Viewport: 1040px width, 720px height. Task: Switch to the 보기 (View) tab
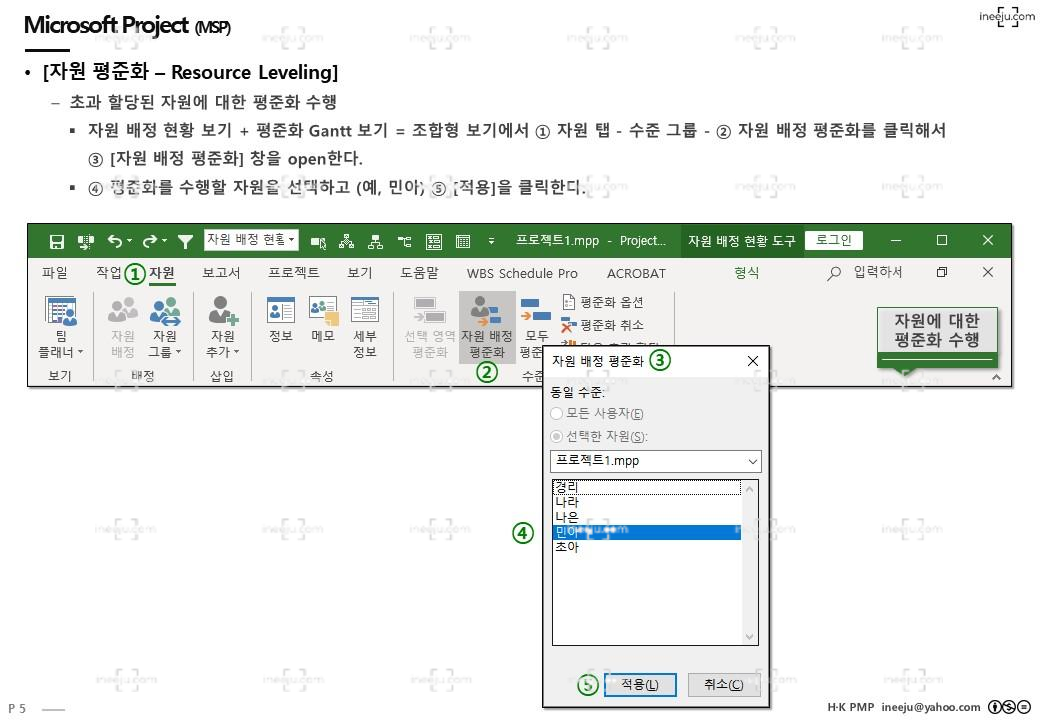[360, 273]
